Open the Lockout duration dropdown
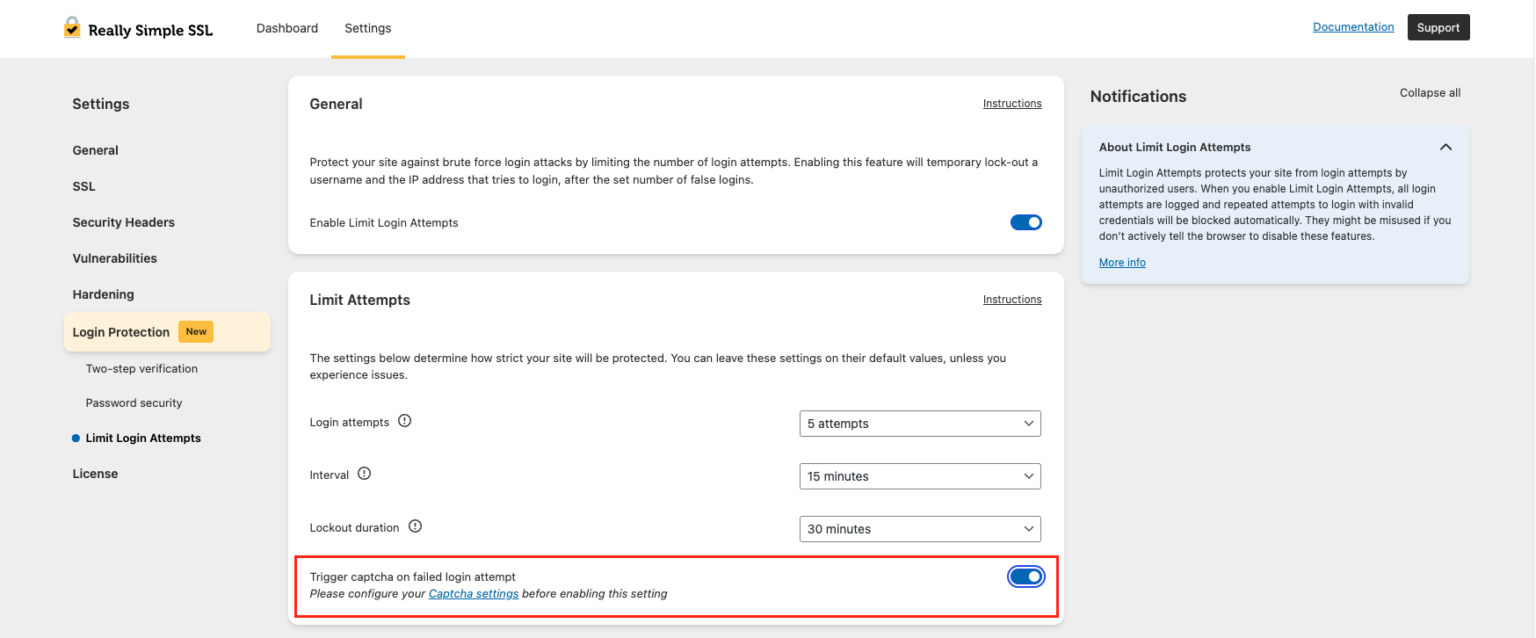The height and width of the screenshot is (638, 1536). point(919,528)
